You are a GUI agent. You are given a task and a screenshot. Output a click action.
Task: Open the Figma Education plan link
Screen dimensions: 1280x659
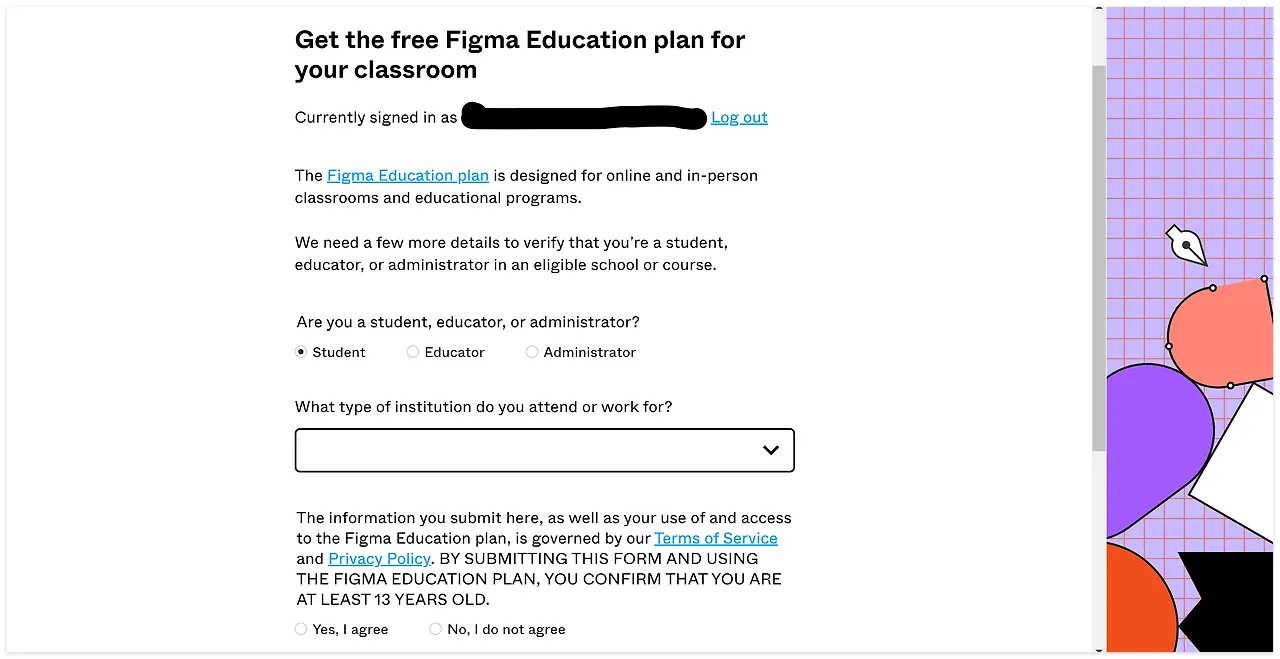click(x=408, y=175)
